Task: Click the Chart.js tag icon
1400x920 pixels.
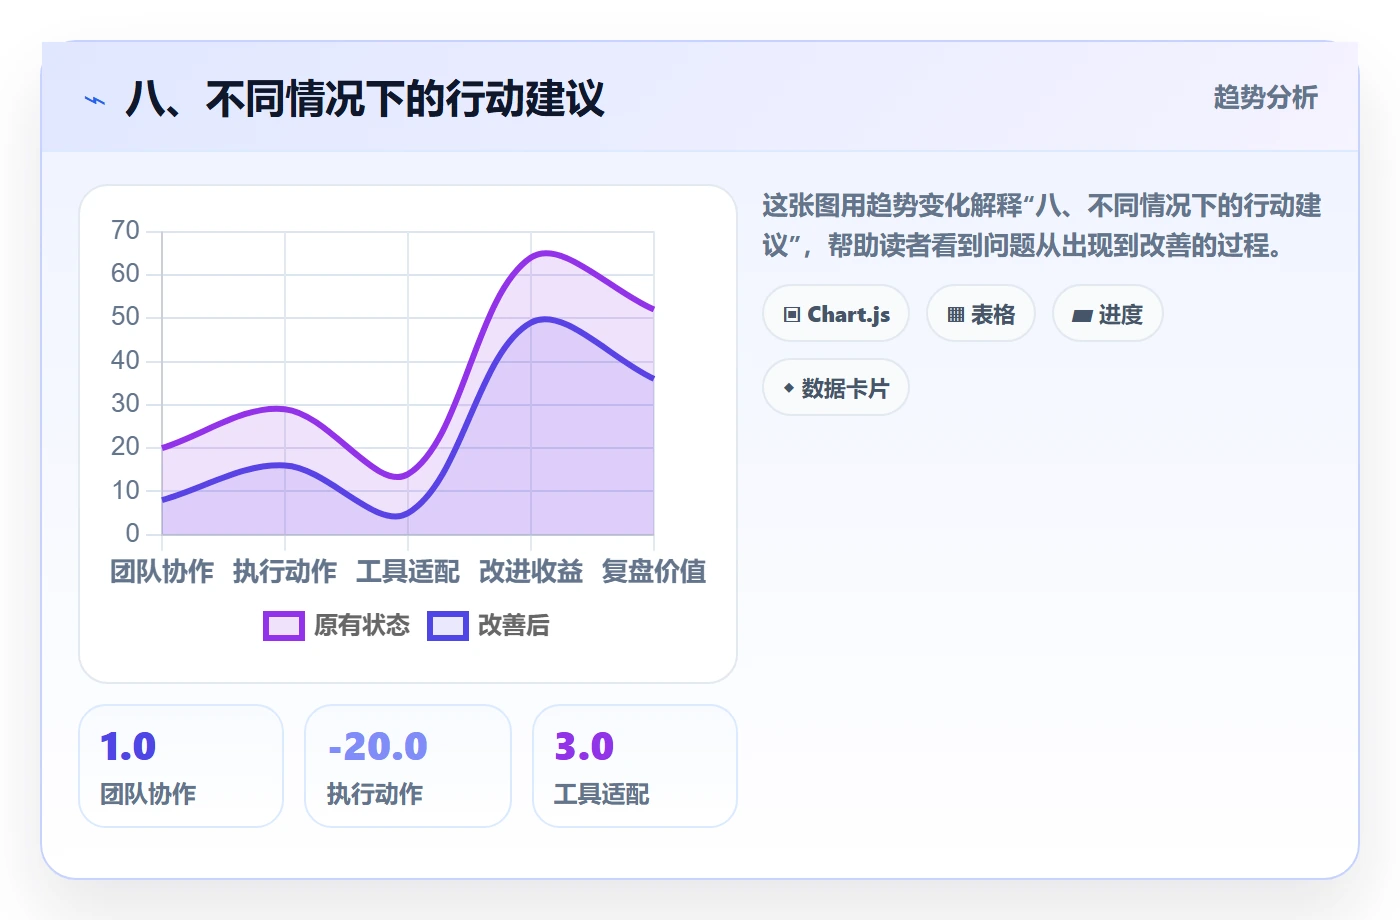Action: [x=792, y=315]
